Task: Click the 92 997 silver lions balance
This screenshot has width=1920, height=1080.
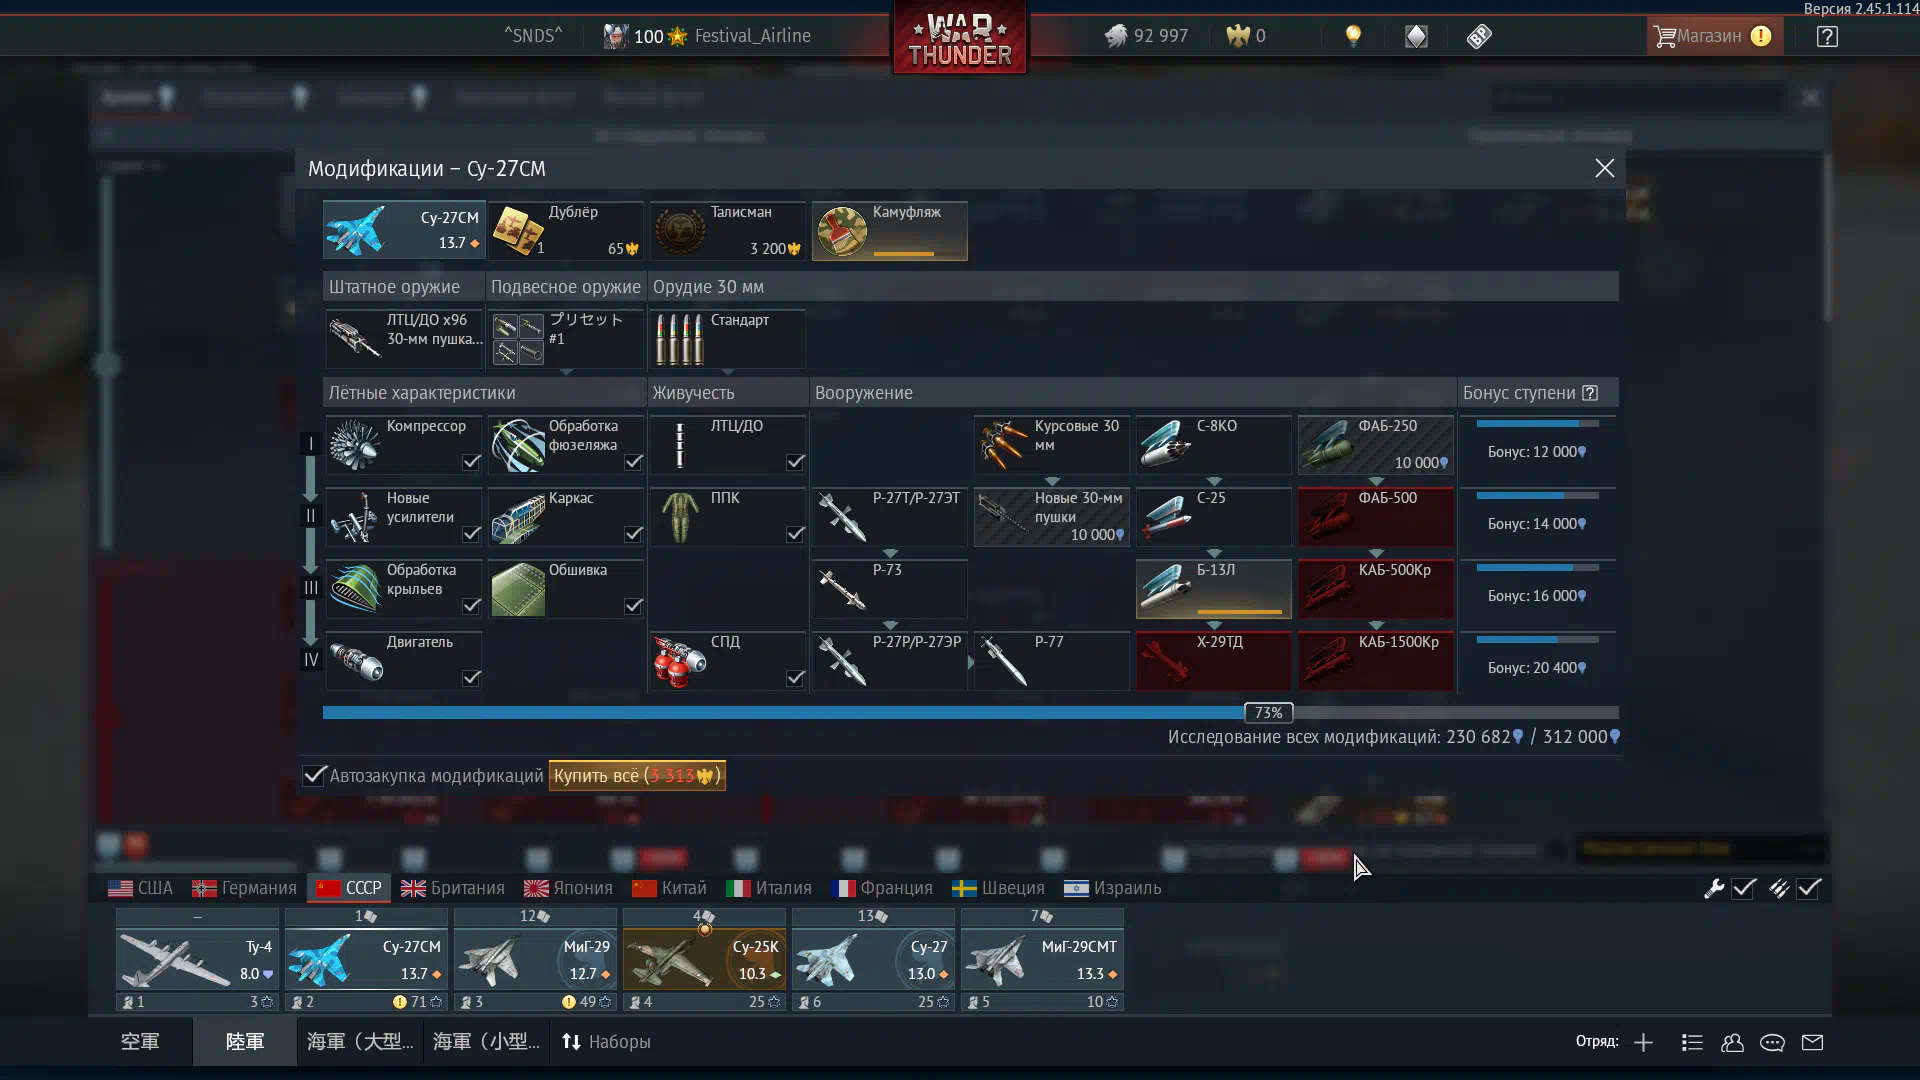Action: tap(1147, 36)
